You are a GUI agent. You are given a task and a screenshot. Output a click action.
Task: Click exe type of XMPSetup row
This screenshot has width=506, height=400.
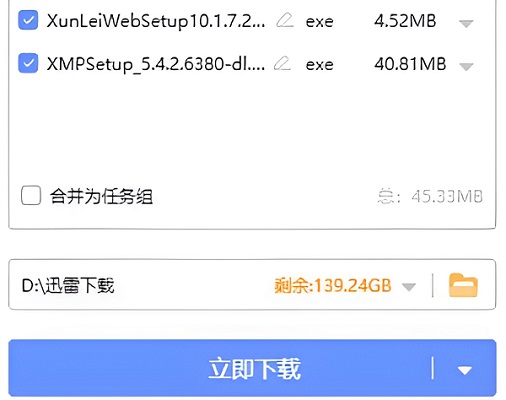click(319, 65)
